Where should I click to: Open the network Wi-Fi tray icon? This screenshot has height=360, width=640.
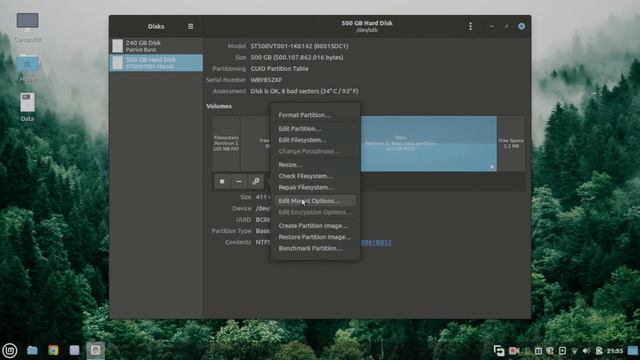[x=574, y=351]
